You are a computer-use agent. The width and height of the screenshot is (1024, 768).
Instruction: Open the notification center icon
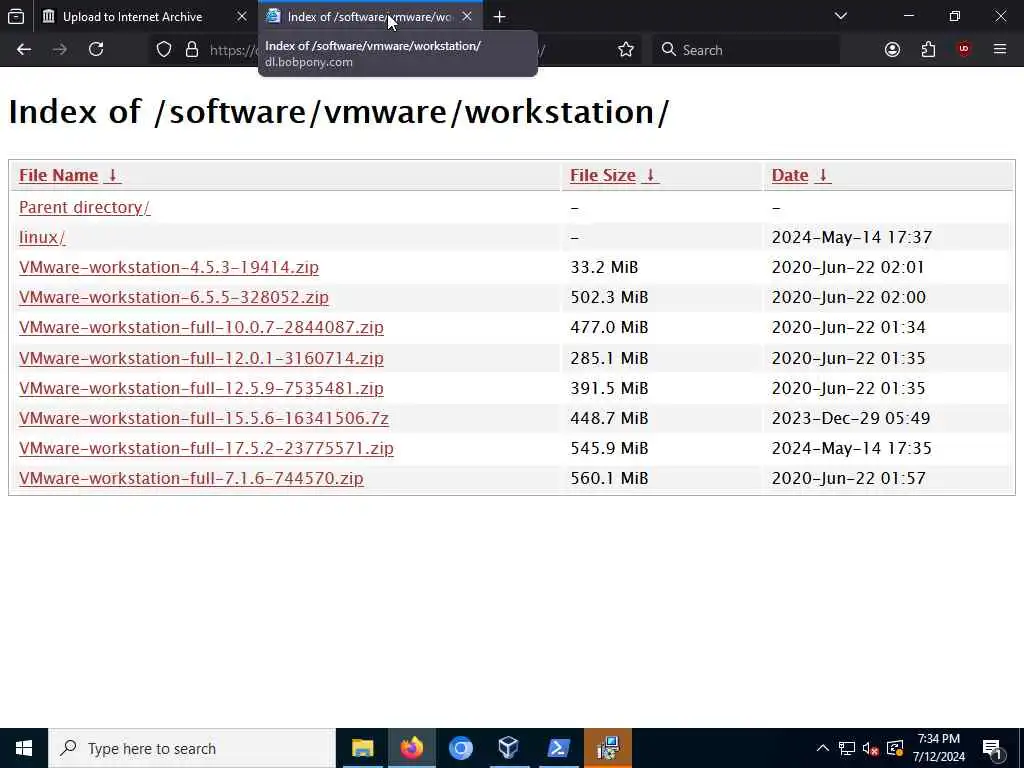coord(992,748)
